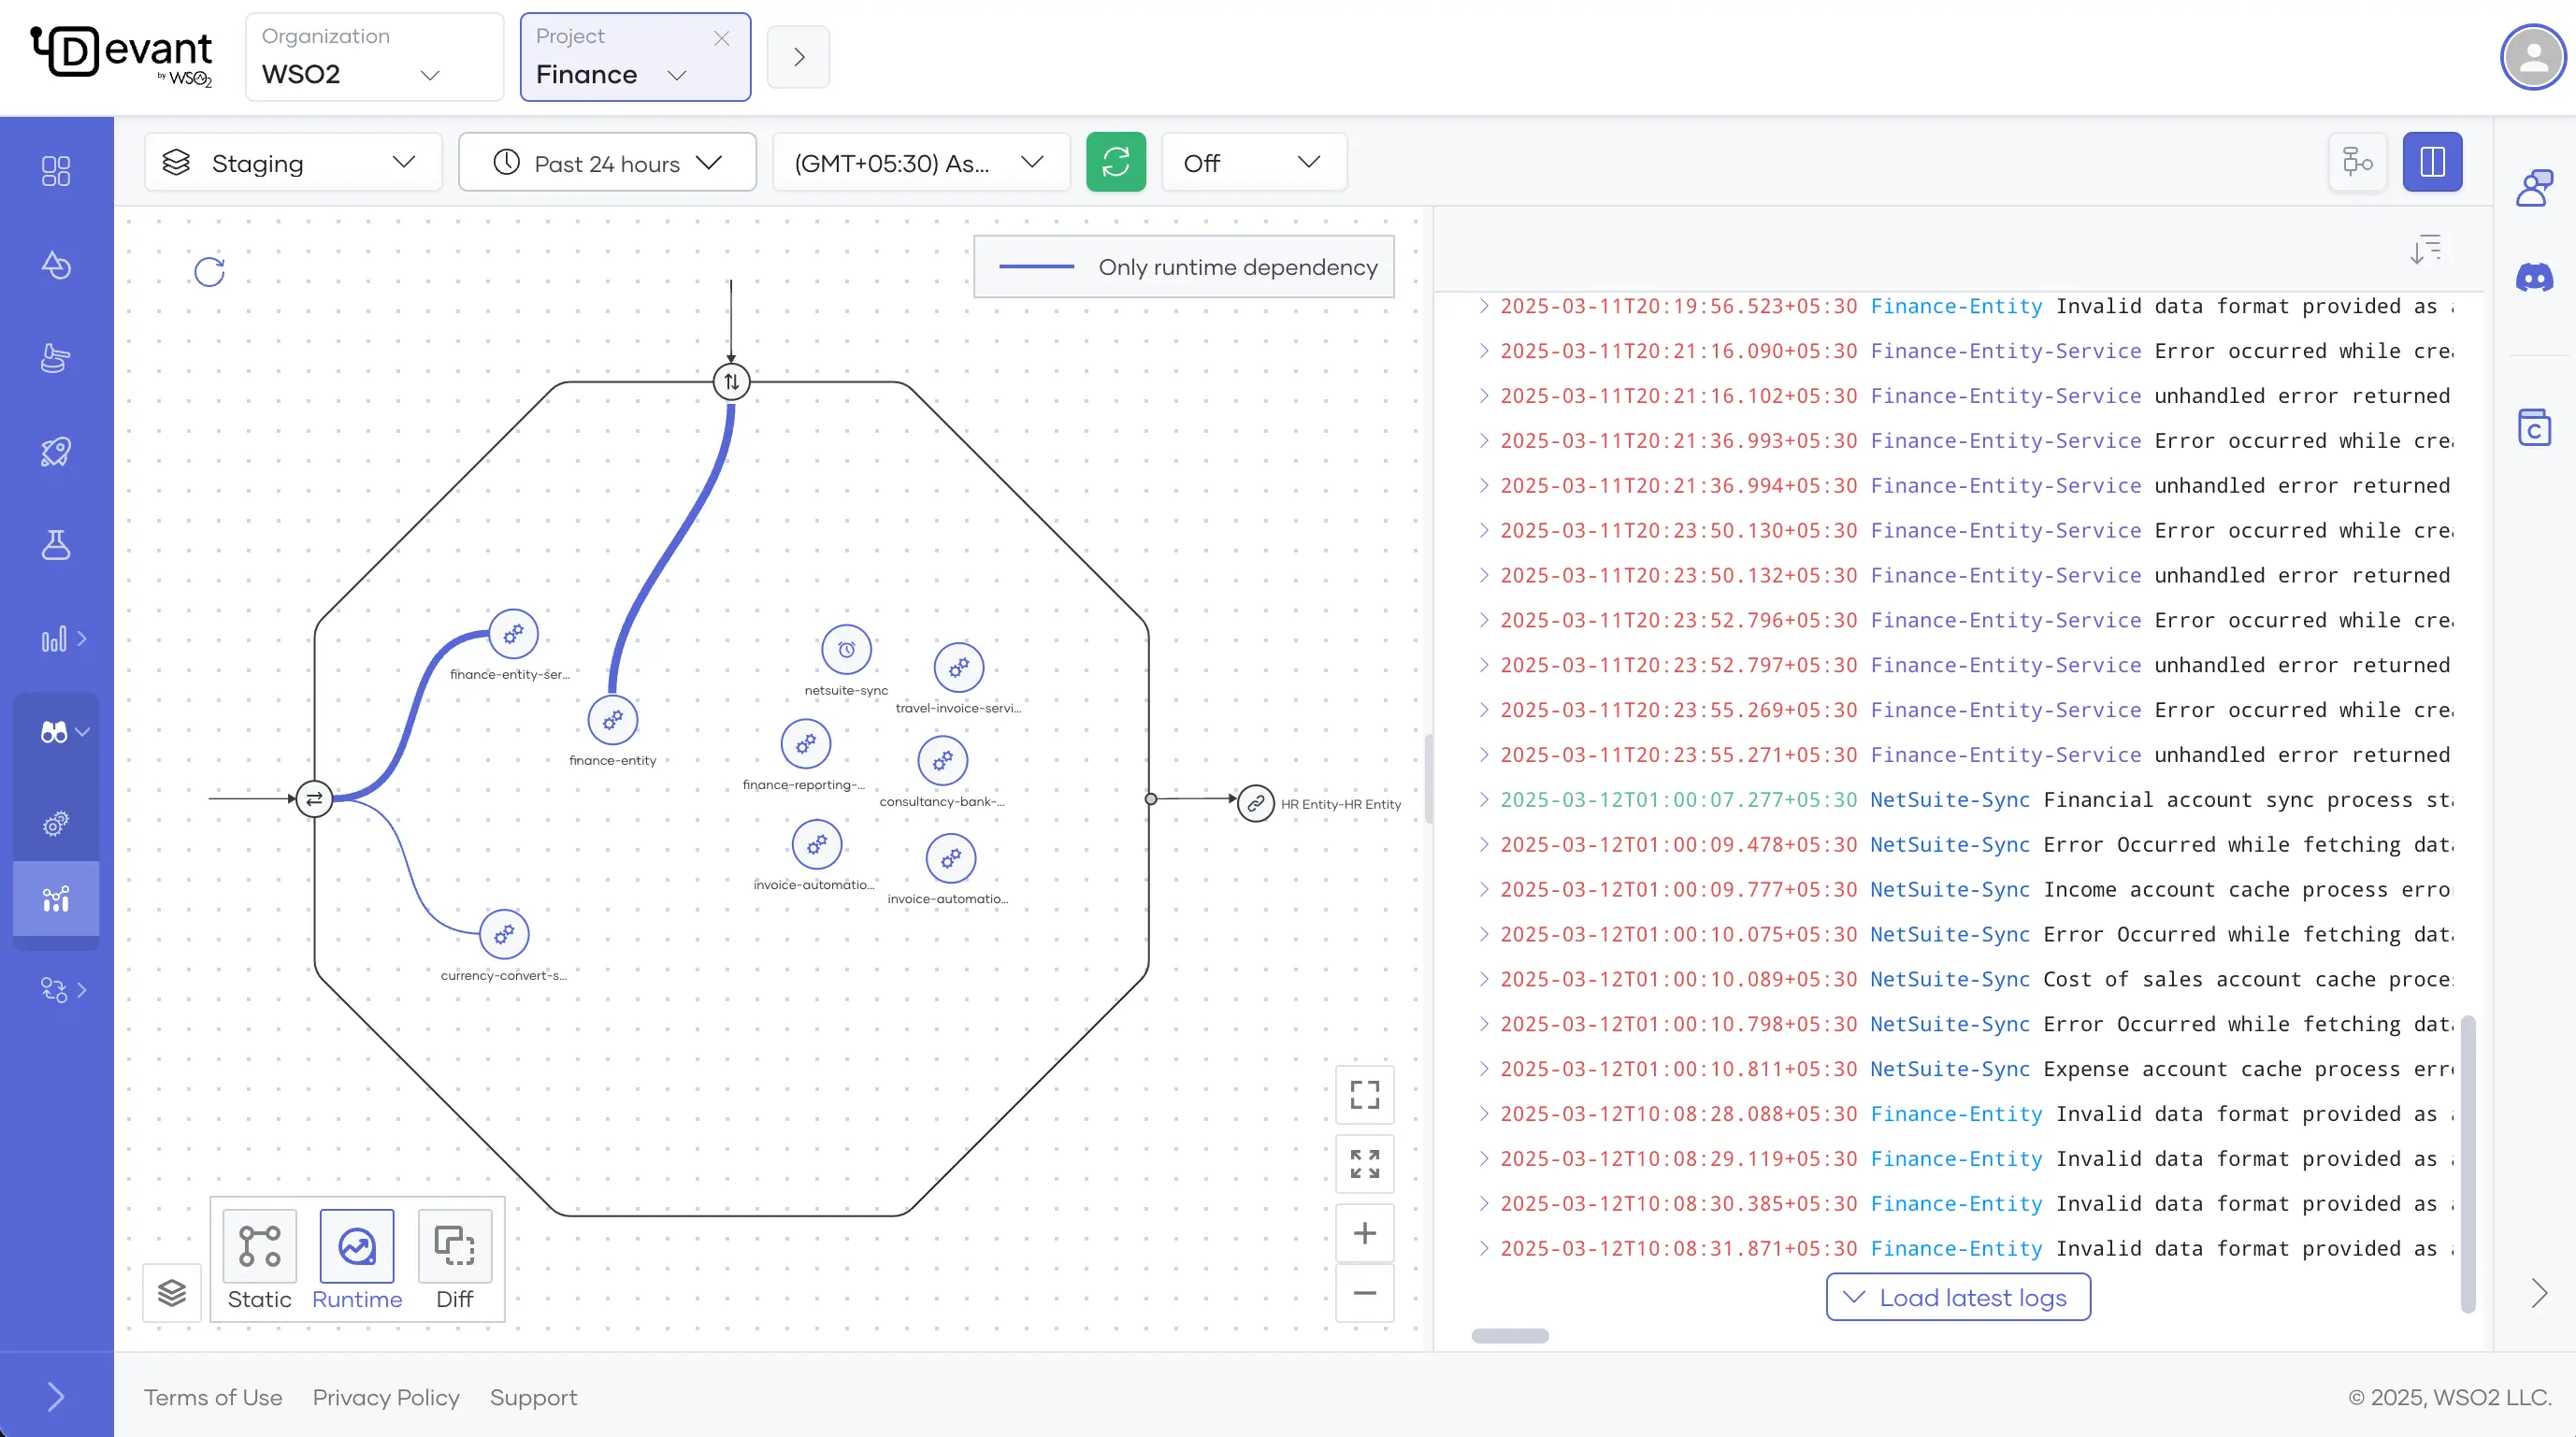Open the layers icon at diagram bottom-left
This screenshot has height=1437, width=2576.
click(172, 1293)
